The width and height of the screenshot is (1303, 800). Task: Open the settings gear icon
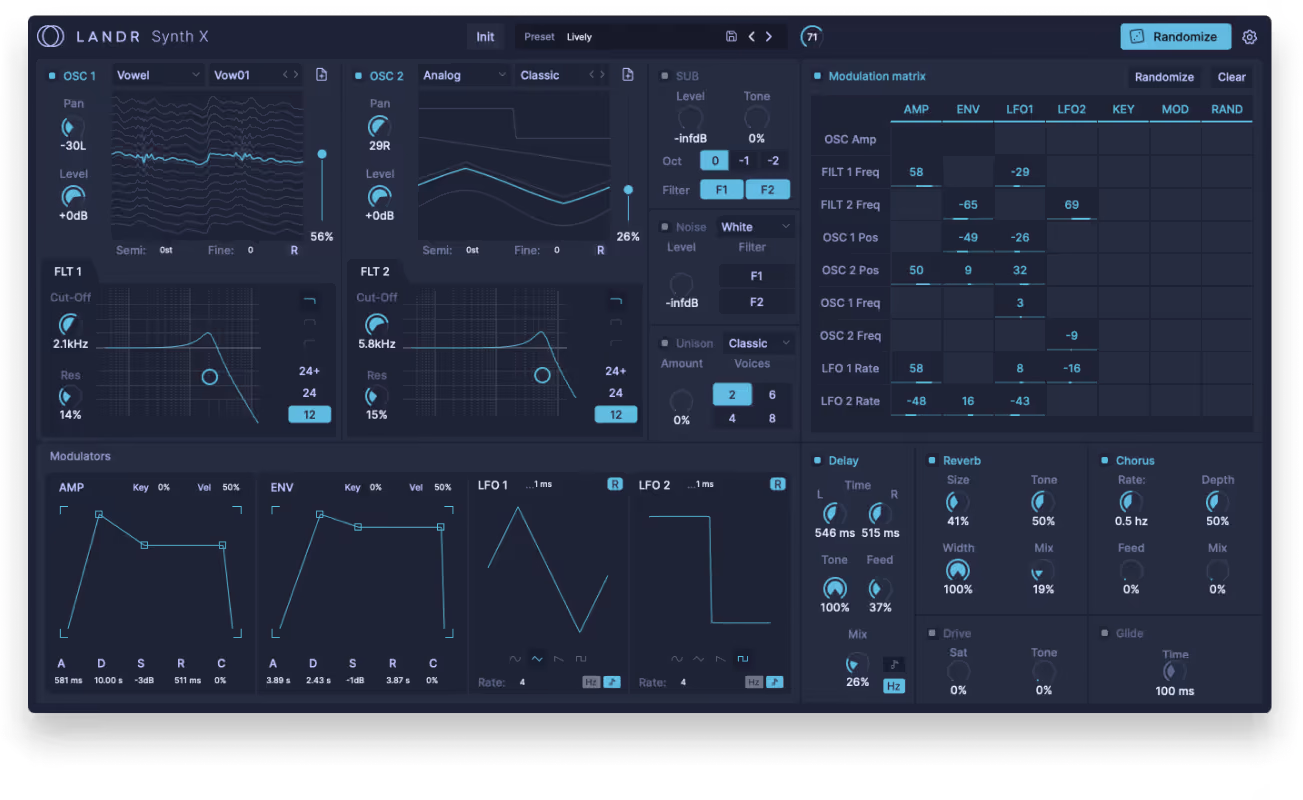tap(1249, 37)
